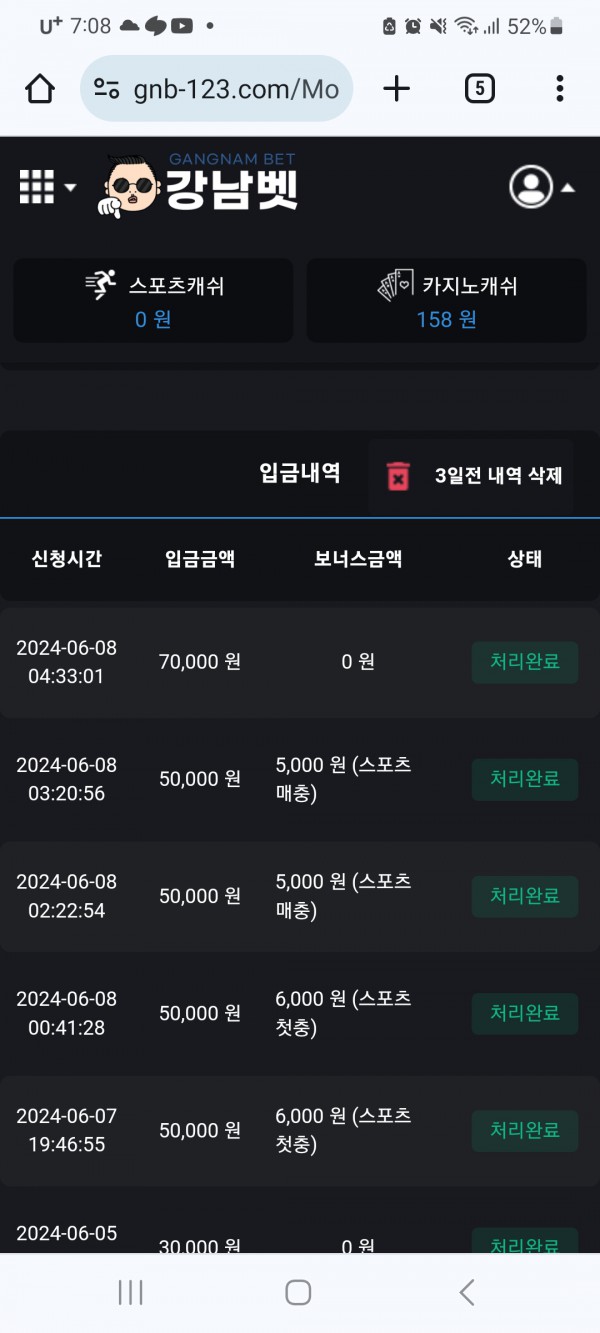Open the tab switcher showing 5 tabs
The width and height of the screenshot is (600, 1333).
point(480,89)
